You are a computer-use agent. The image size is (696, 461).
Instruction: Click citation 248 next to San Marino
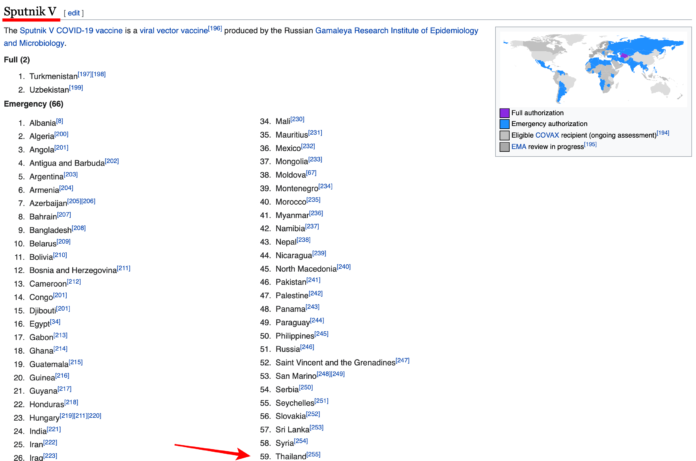pos(324,374)
